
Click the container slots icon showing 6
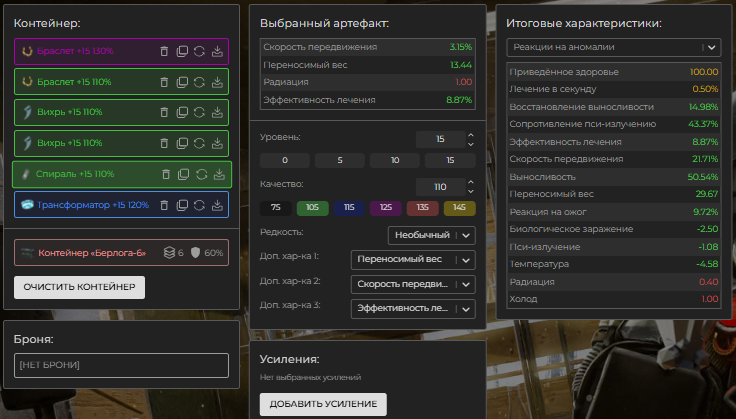point(169,252)
